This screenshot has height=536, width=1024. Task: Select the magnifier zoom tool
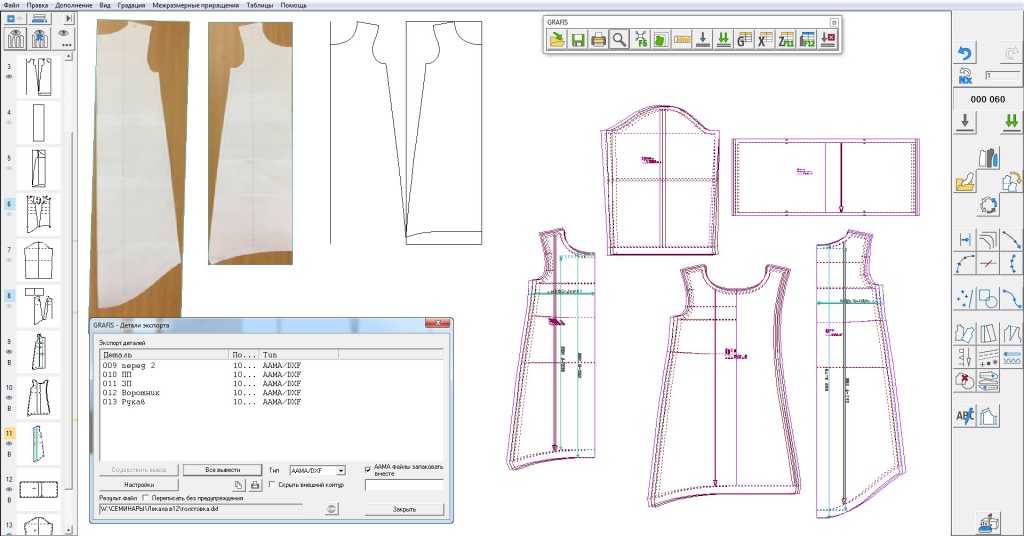pyautogui.click(x=619, y=40)
